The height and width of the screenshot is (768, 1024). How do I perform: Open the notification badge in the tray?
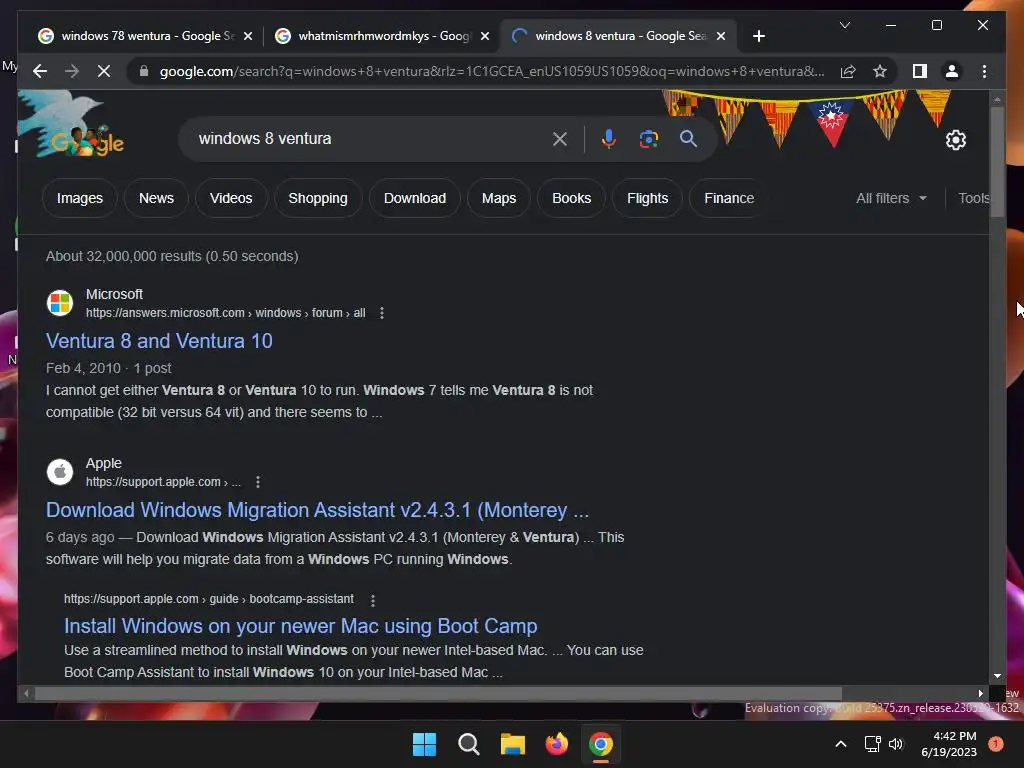(995, 744)
